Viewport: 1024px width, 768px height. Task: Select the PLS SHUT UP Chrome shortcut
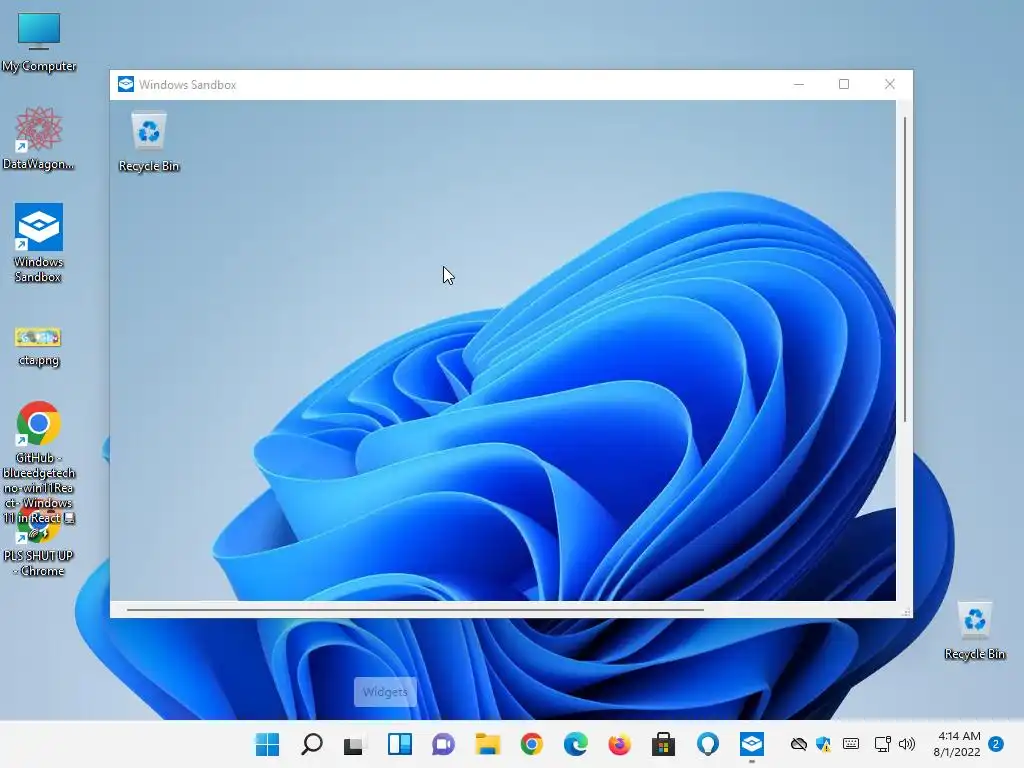39,552
